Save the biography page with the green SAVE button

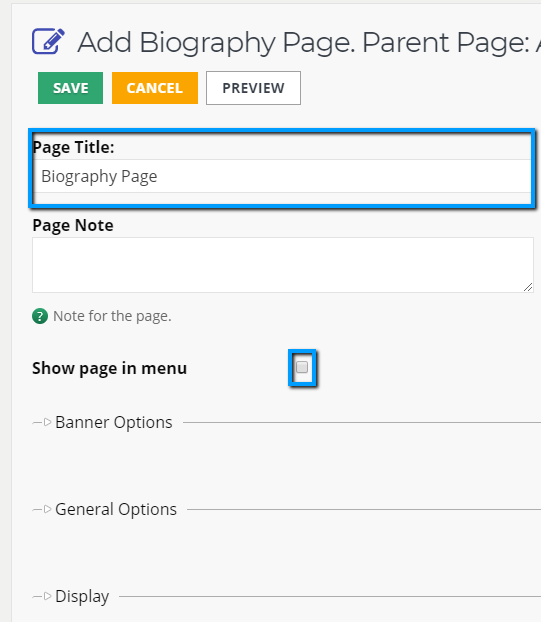point(71,88)
